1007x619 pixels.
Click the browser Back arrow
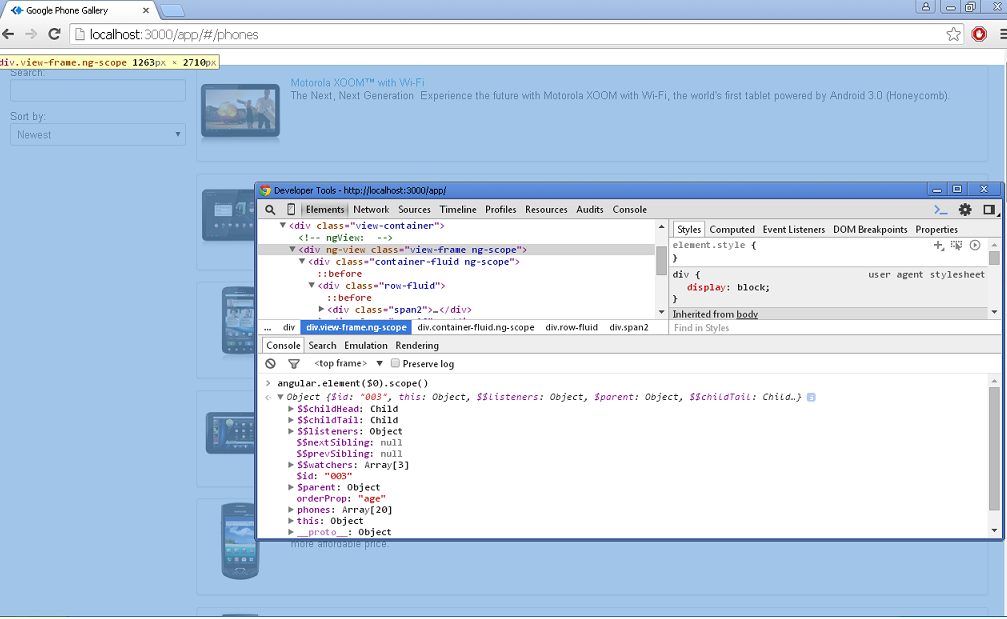pos(8,34)
